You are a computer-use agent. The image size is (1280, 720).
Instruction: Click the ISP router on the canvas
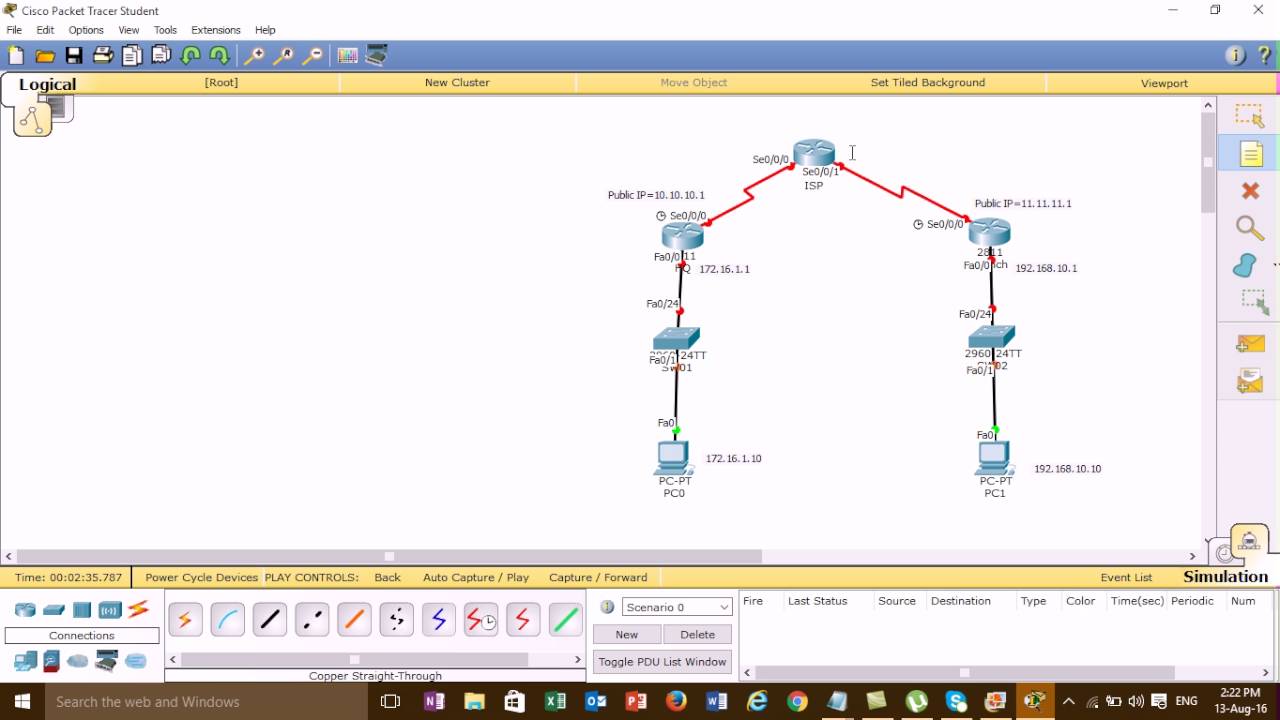(814, 153)
